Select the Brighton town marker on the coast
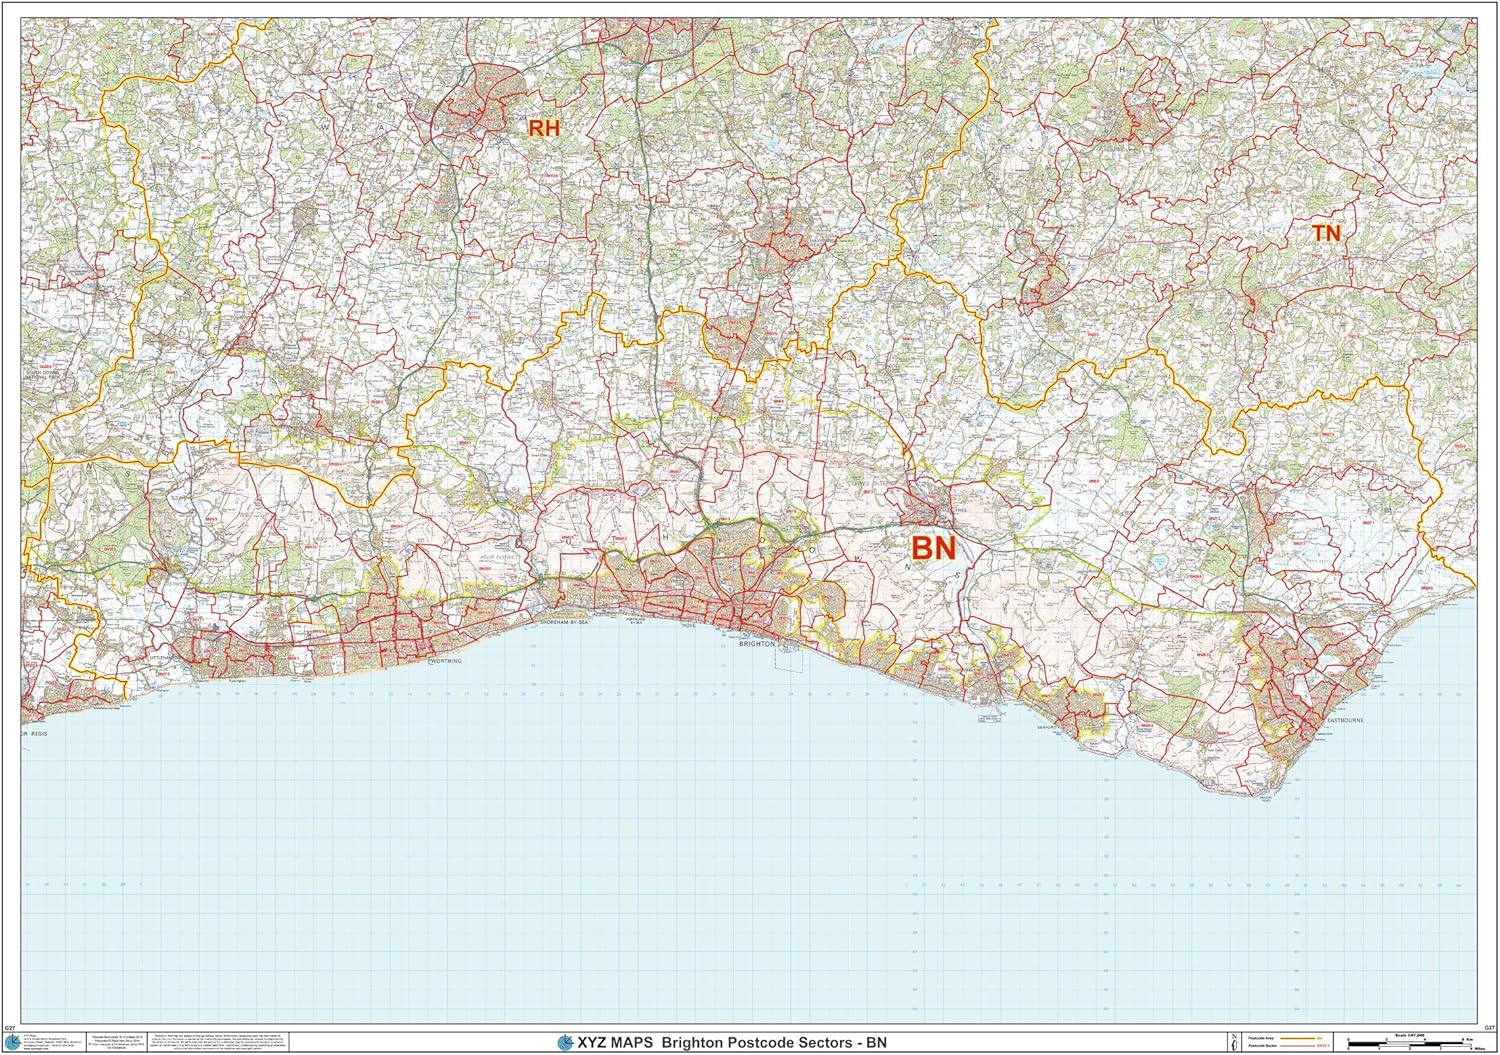Screen dimensions: 1500x1055 pyautogui.click(x=757, y=643)
